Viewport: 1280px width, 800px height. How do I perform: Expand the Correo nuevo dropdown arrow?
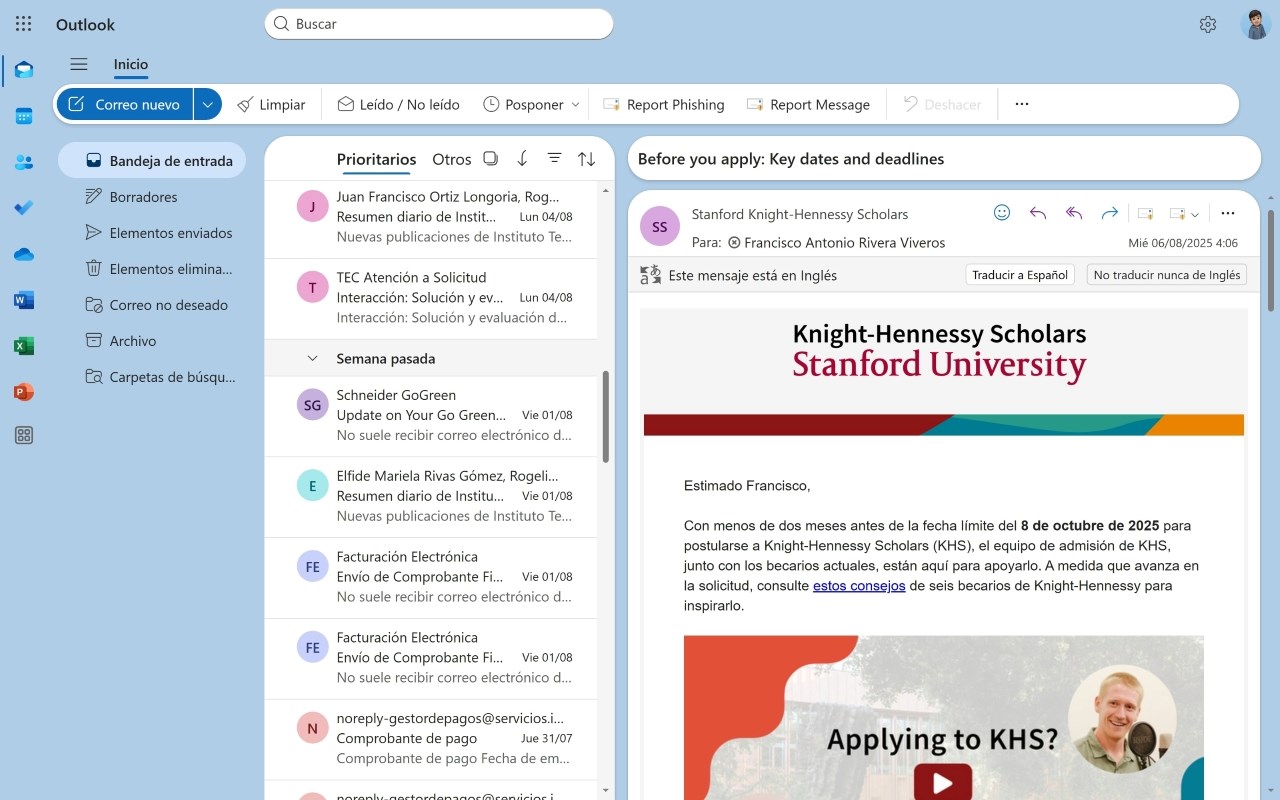[x=208, y=104]
